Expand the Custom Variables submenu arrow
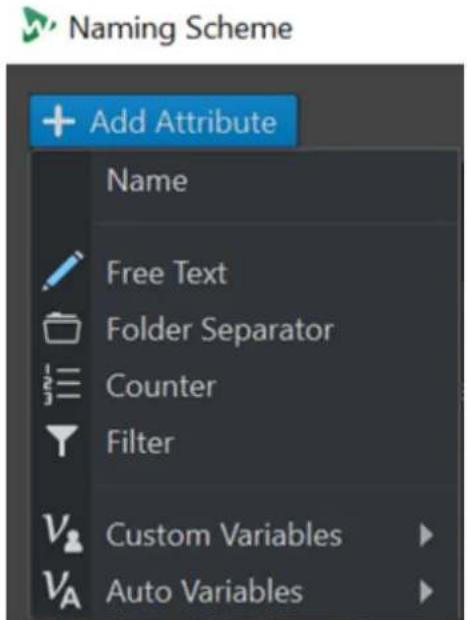467x620 pixels. [426, 535]
